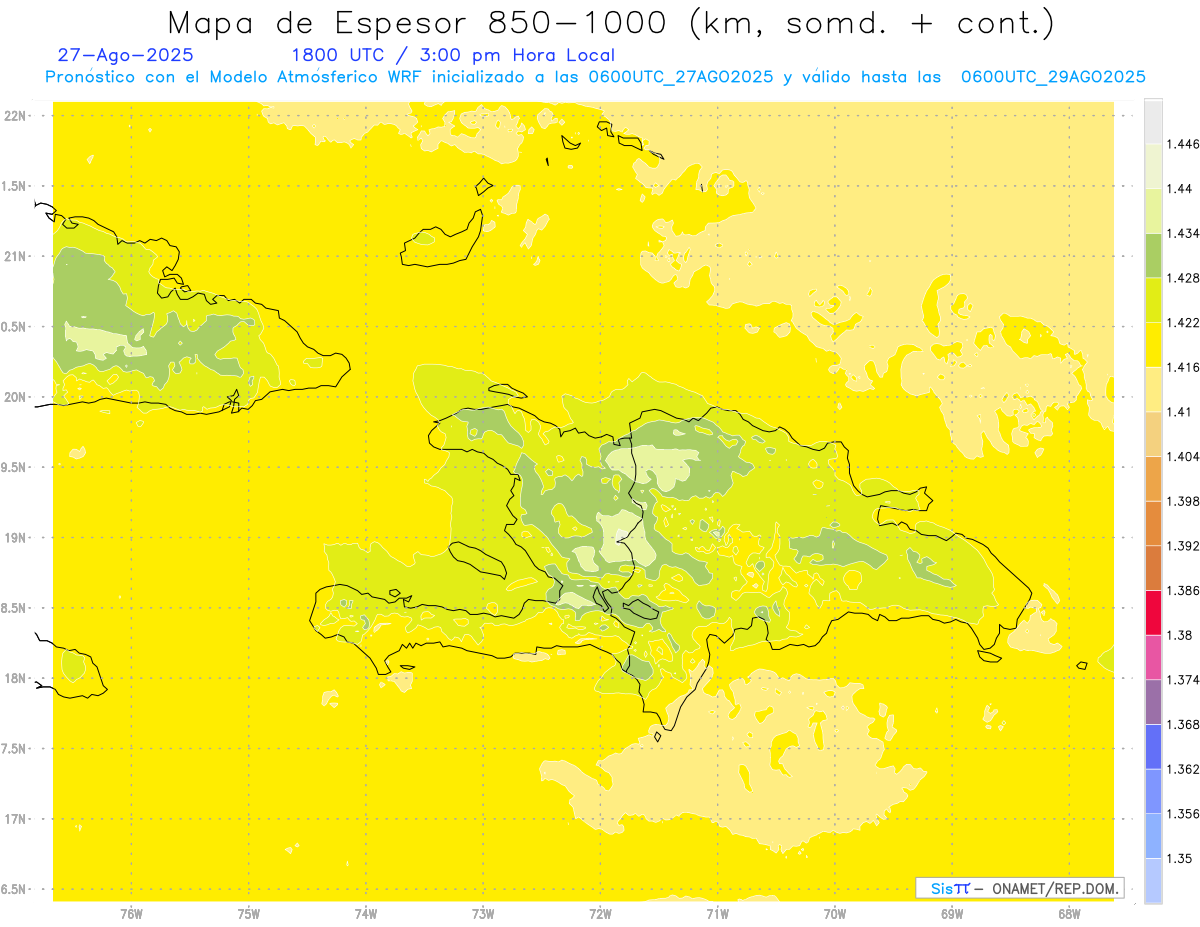Click the longitude label "74W"
Screen dimensions: 1200x927
click(x=366, y=913)
